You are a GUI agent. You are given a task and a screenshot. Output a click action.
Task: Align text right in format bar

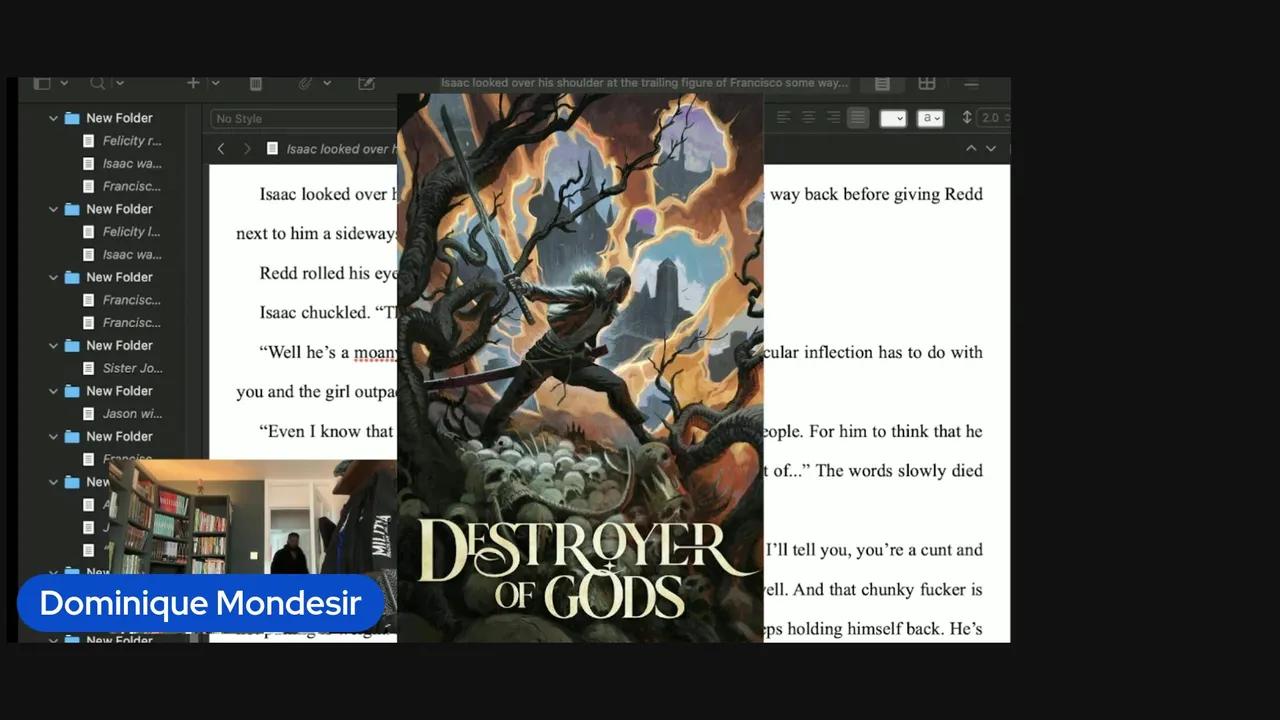click(833, 118)
